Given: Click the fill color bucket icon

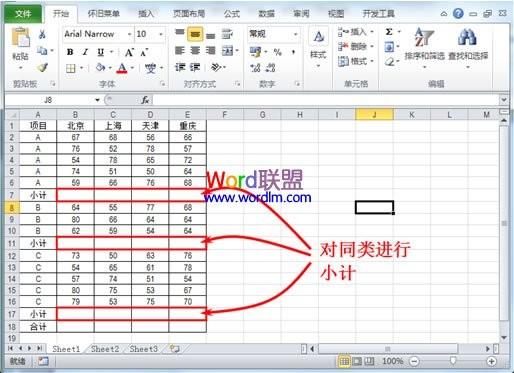Looking at the screenshot, I should coord(100,68).
